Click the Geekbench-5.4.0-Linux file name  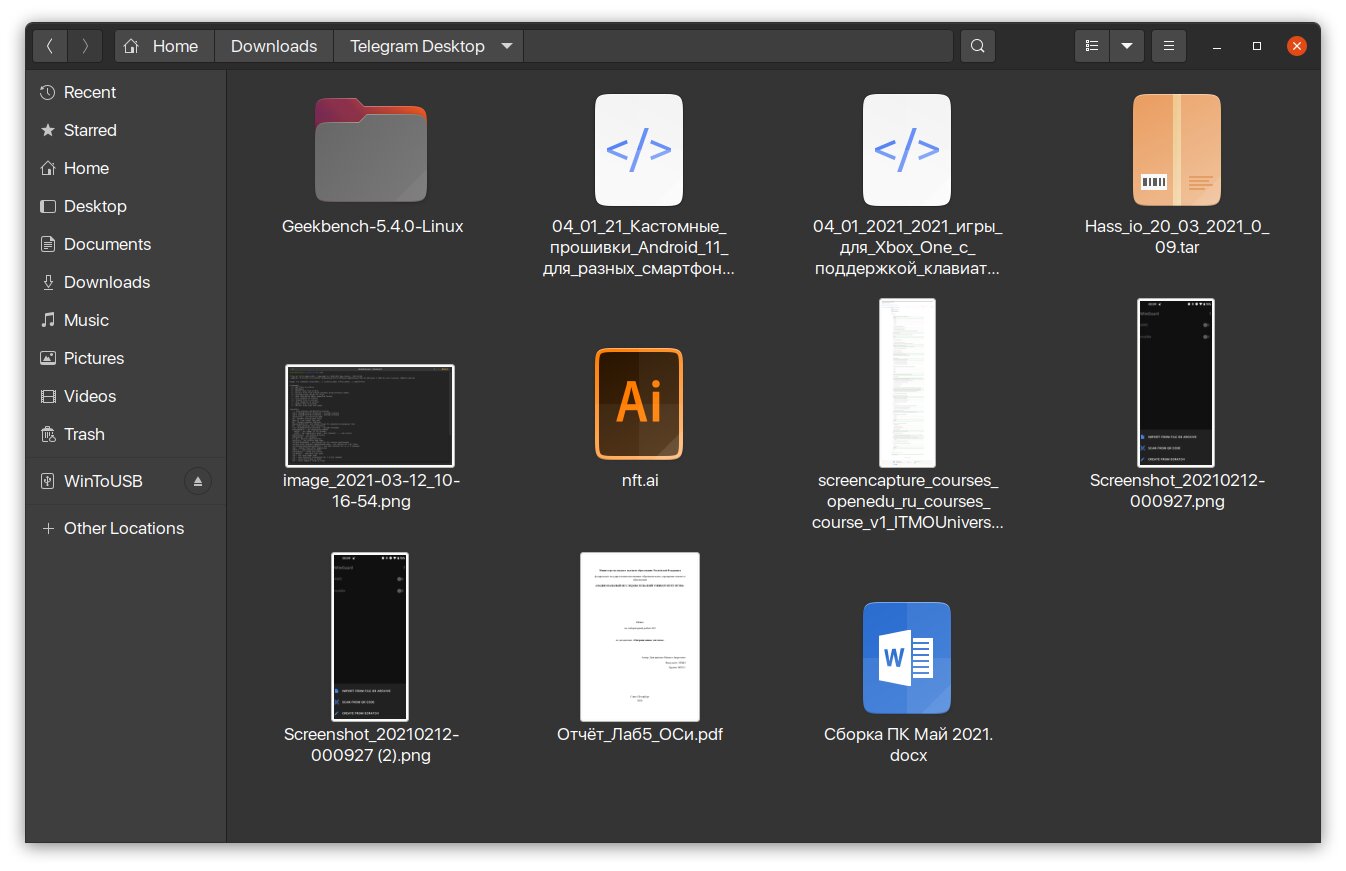373,226
